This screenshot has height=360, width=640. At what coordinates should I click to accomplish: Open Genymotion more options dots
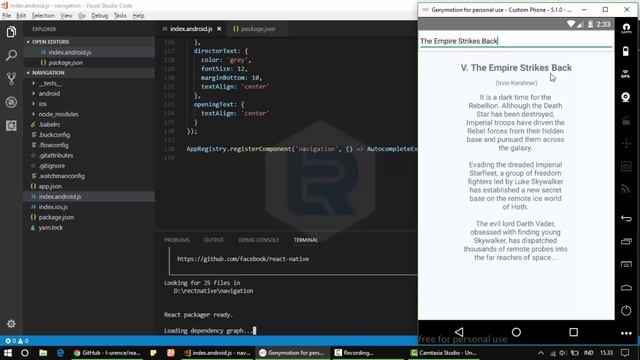click(x=626, y=333)
